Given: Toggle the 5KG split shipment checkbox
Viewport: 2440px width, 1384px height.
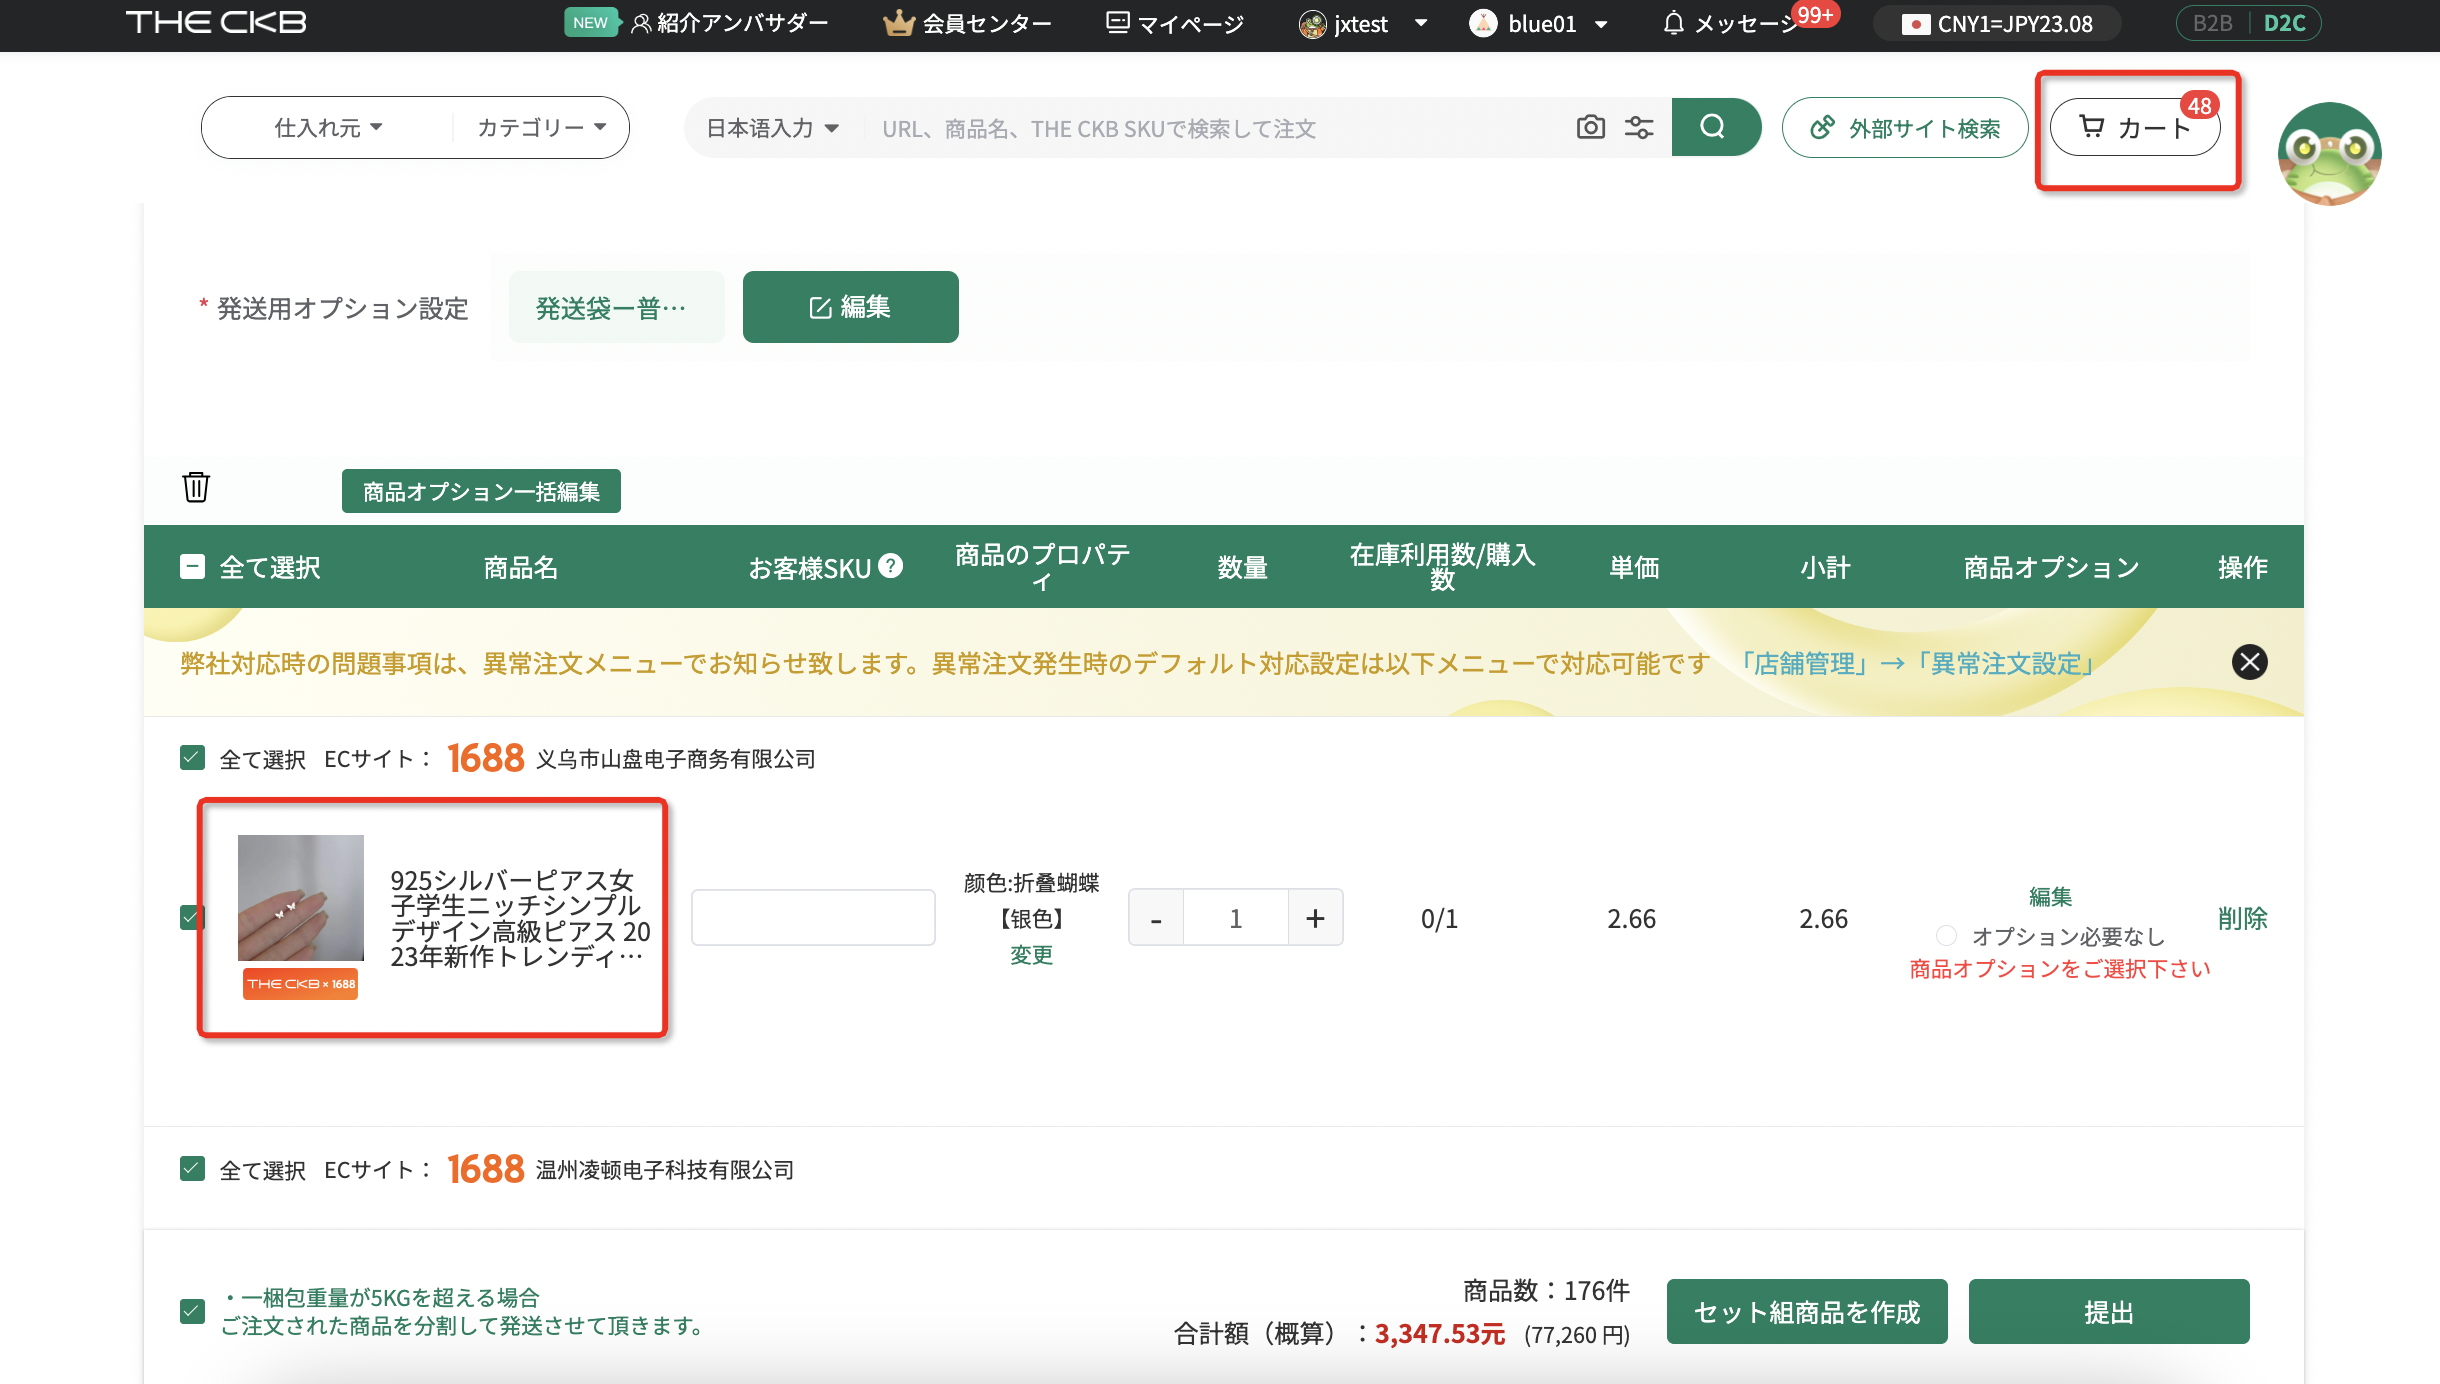Looking at the screenshot, I should click(192, 1311).
